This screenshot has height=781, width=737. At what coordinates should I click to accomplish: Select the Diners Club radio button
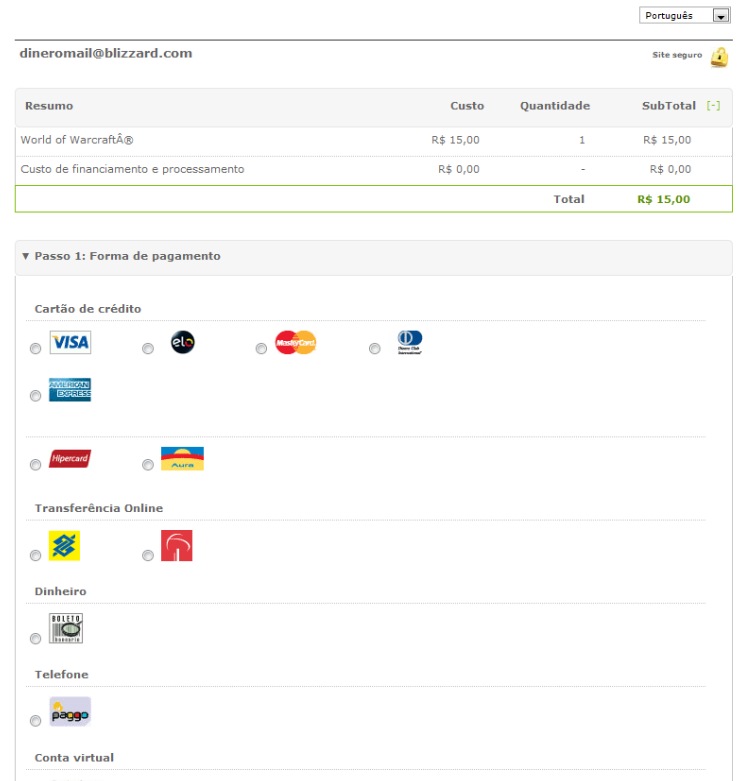point(374,349)
